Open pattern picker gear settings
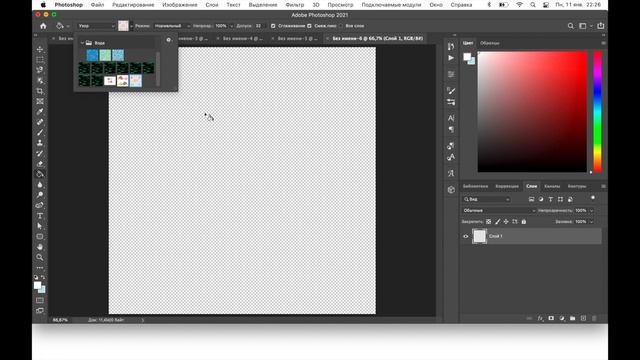The width and height of the screenshot is (640, 360). click(x=169, y=40)
